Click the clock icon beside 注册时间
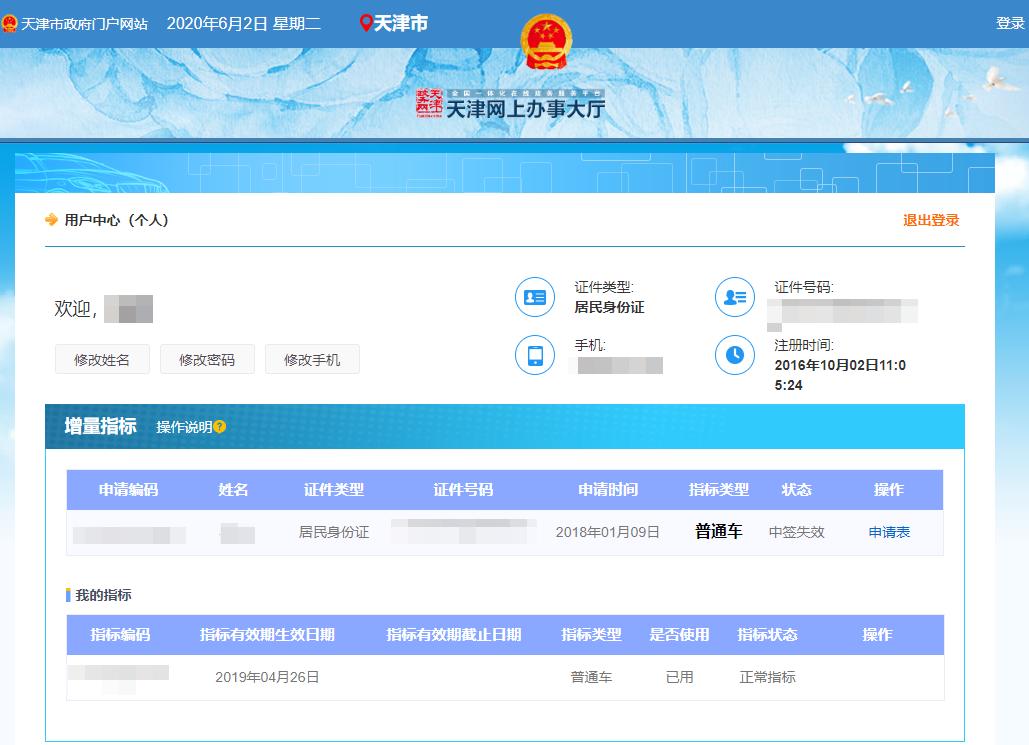This screenshot has height=745, width=1029. (735, 357)
